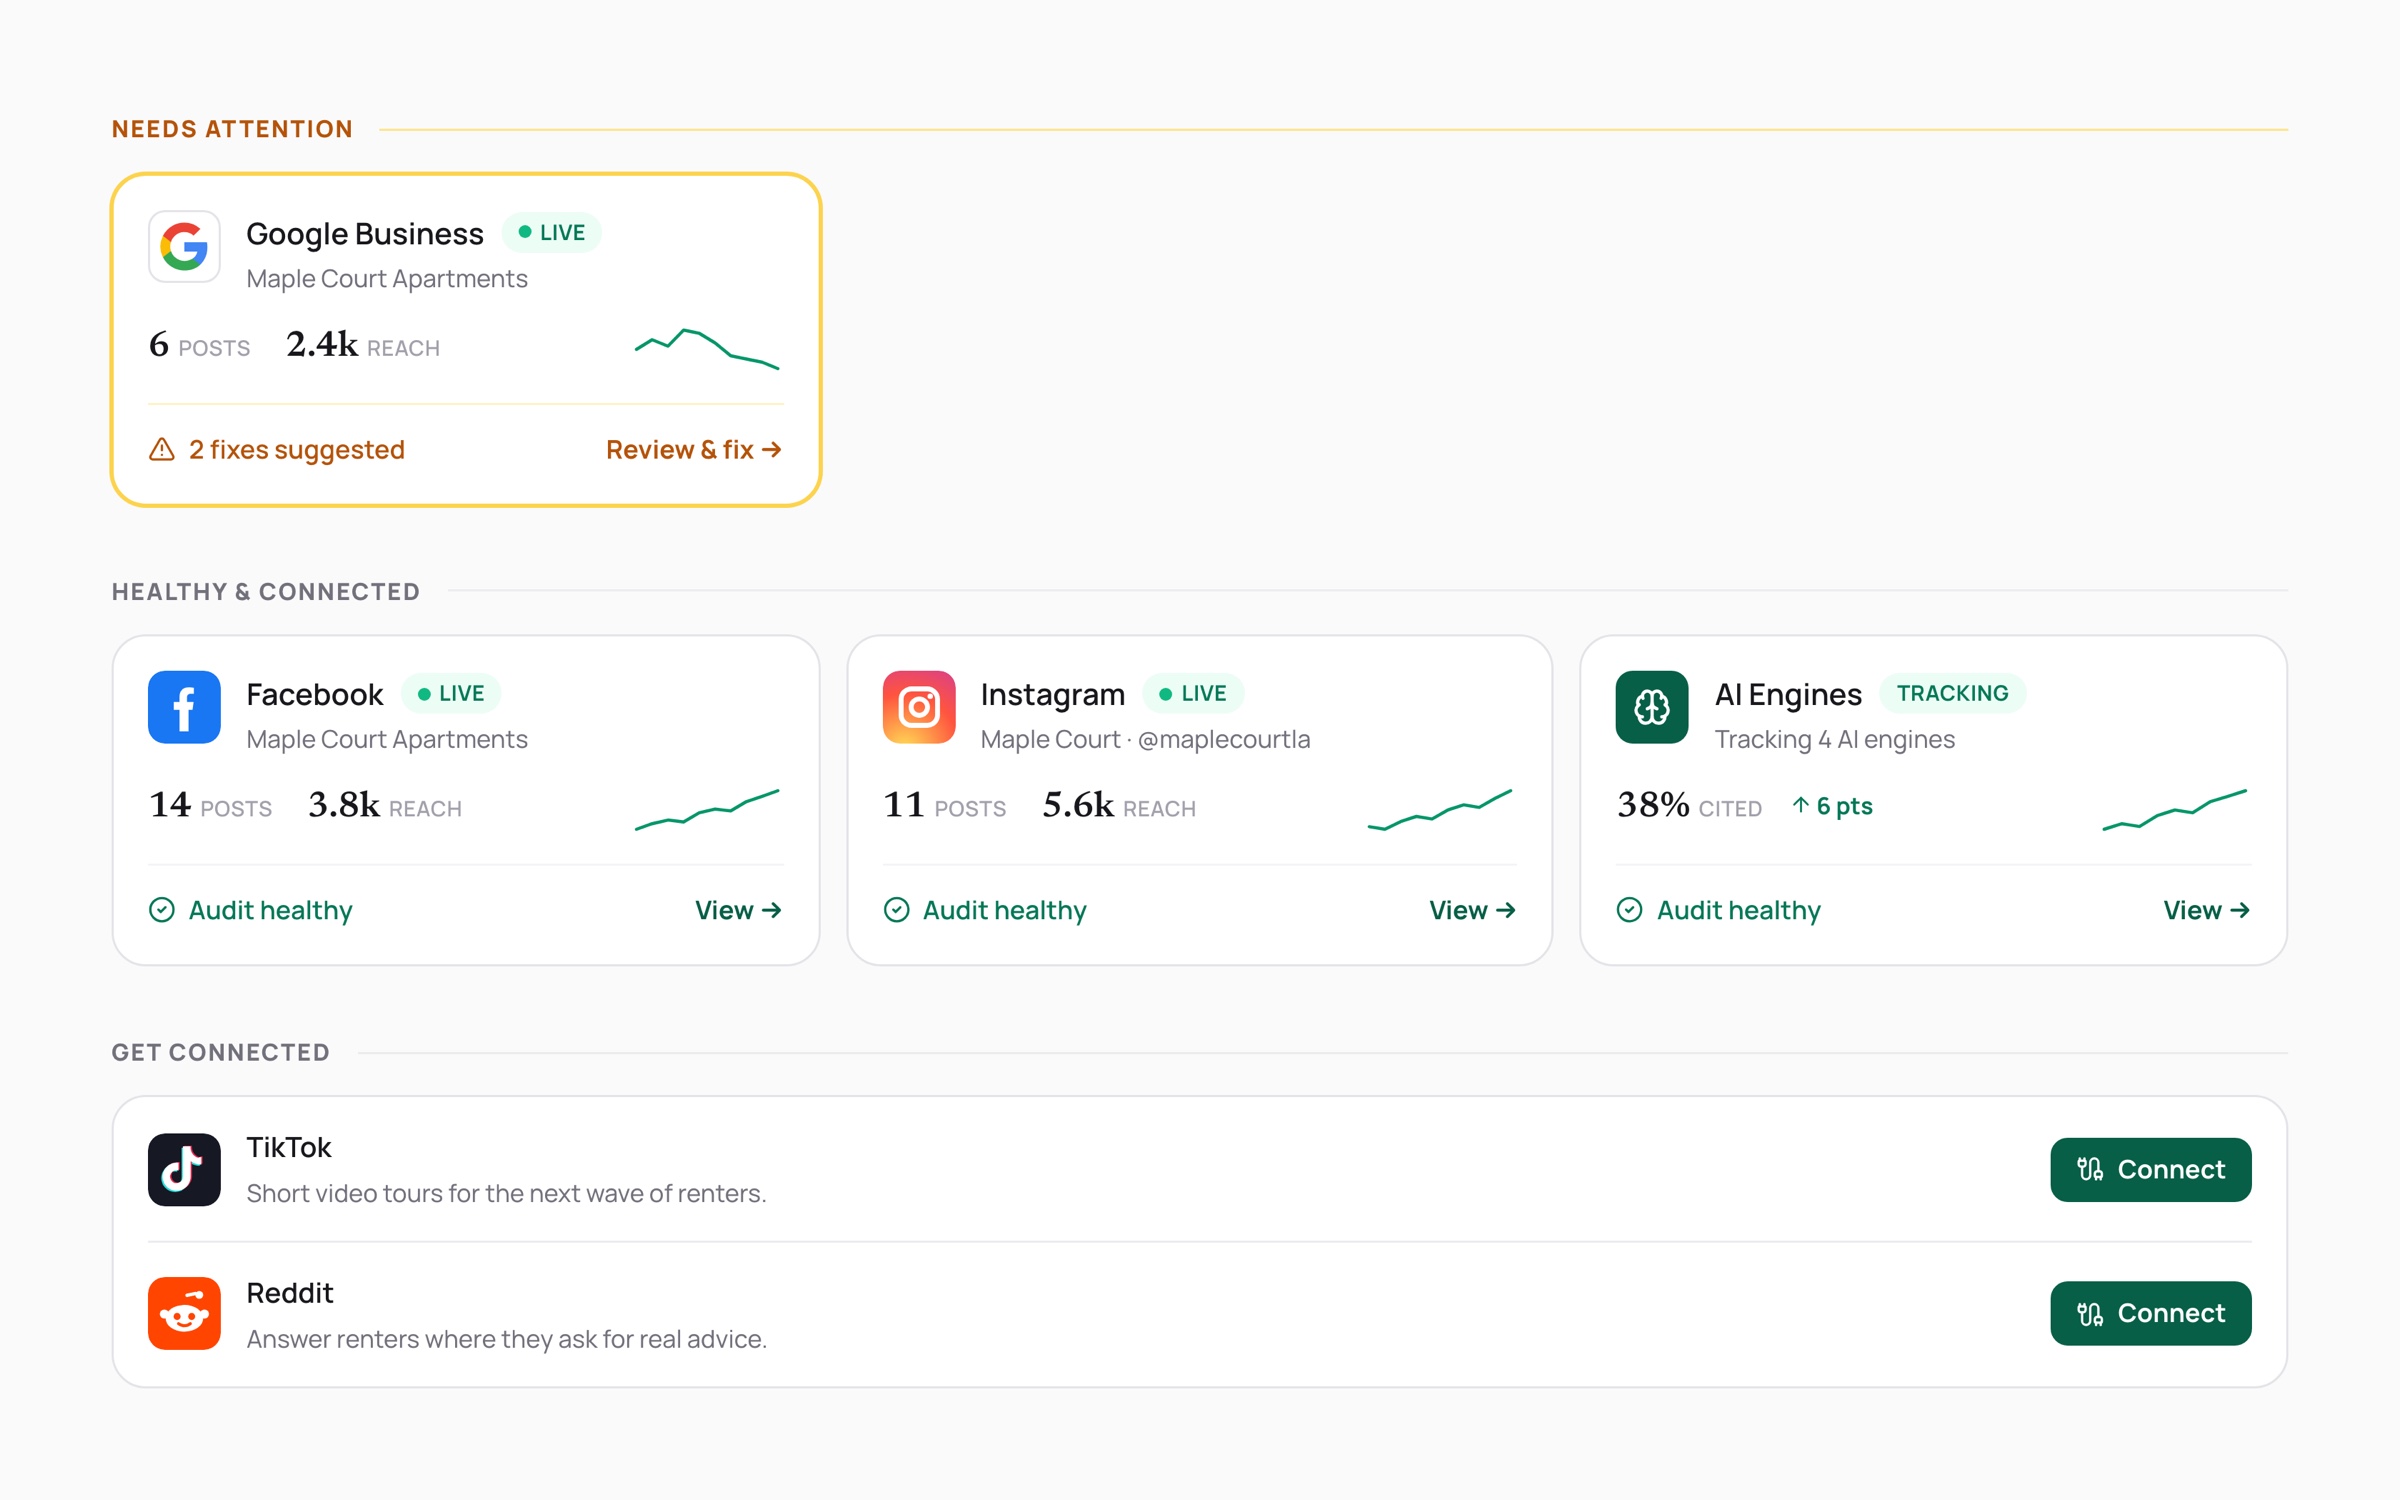Image resolution: width=2400 pixels, height=1500 pixels.
Task: Open View link on Instagram card
Action: [x=1473, y=910]
